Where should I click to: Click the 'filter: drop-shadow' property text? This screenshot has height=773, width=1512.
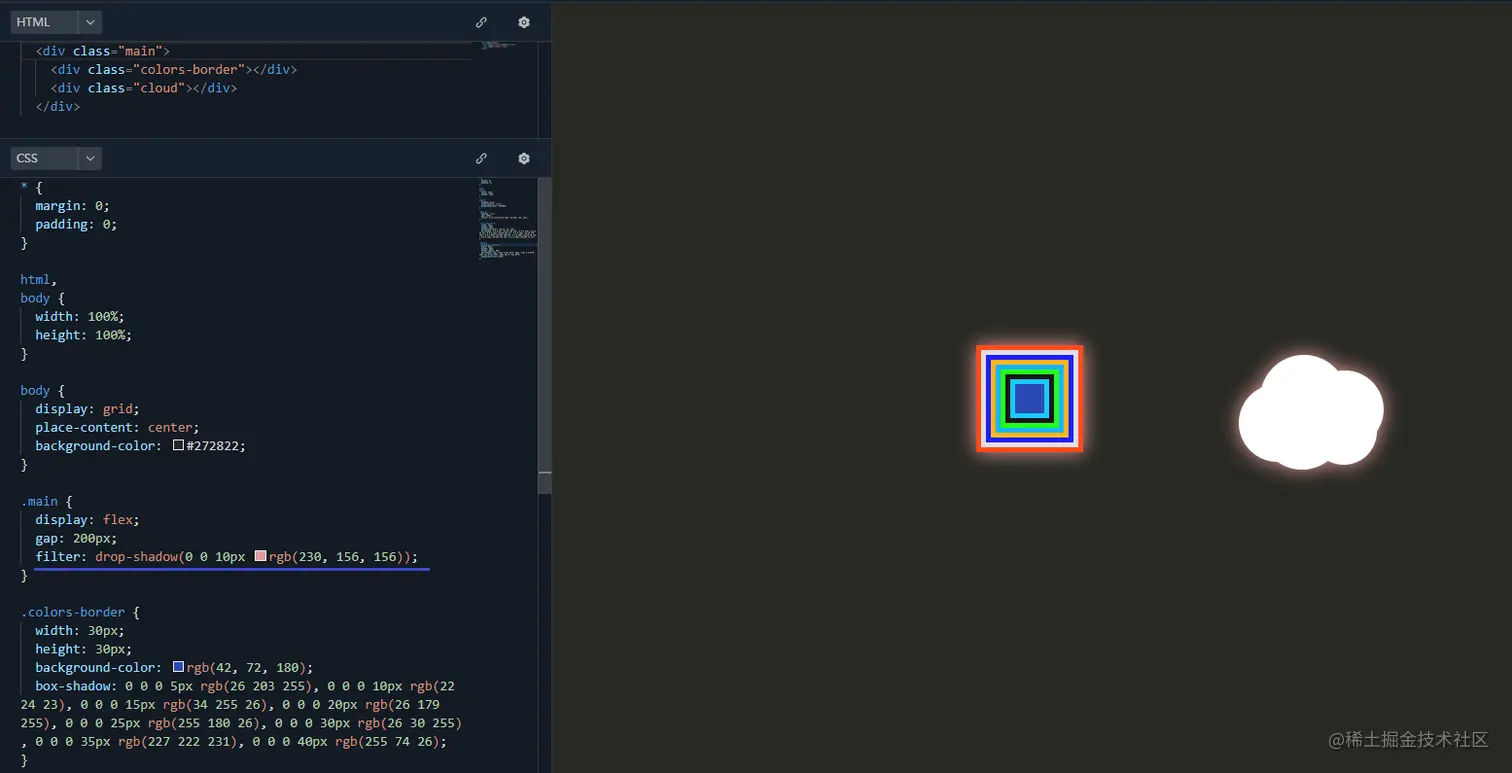226,556
